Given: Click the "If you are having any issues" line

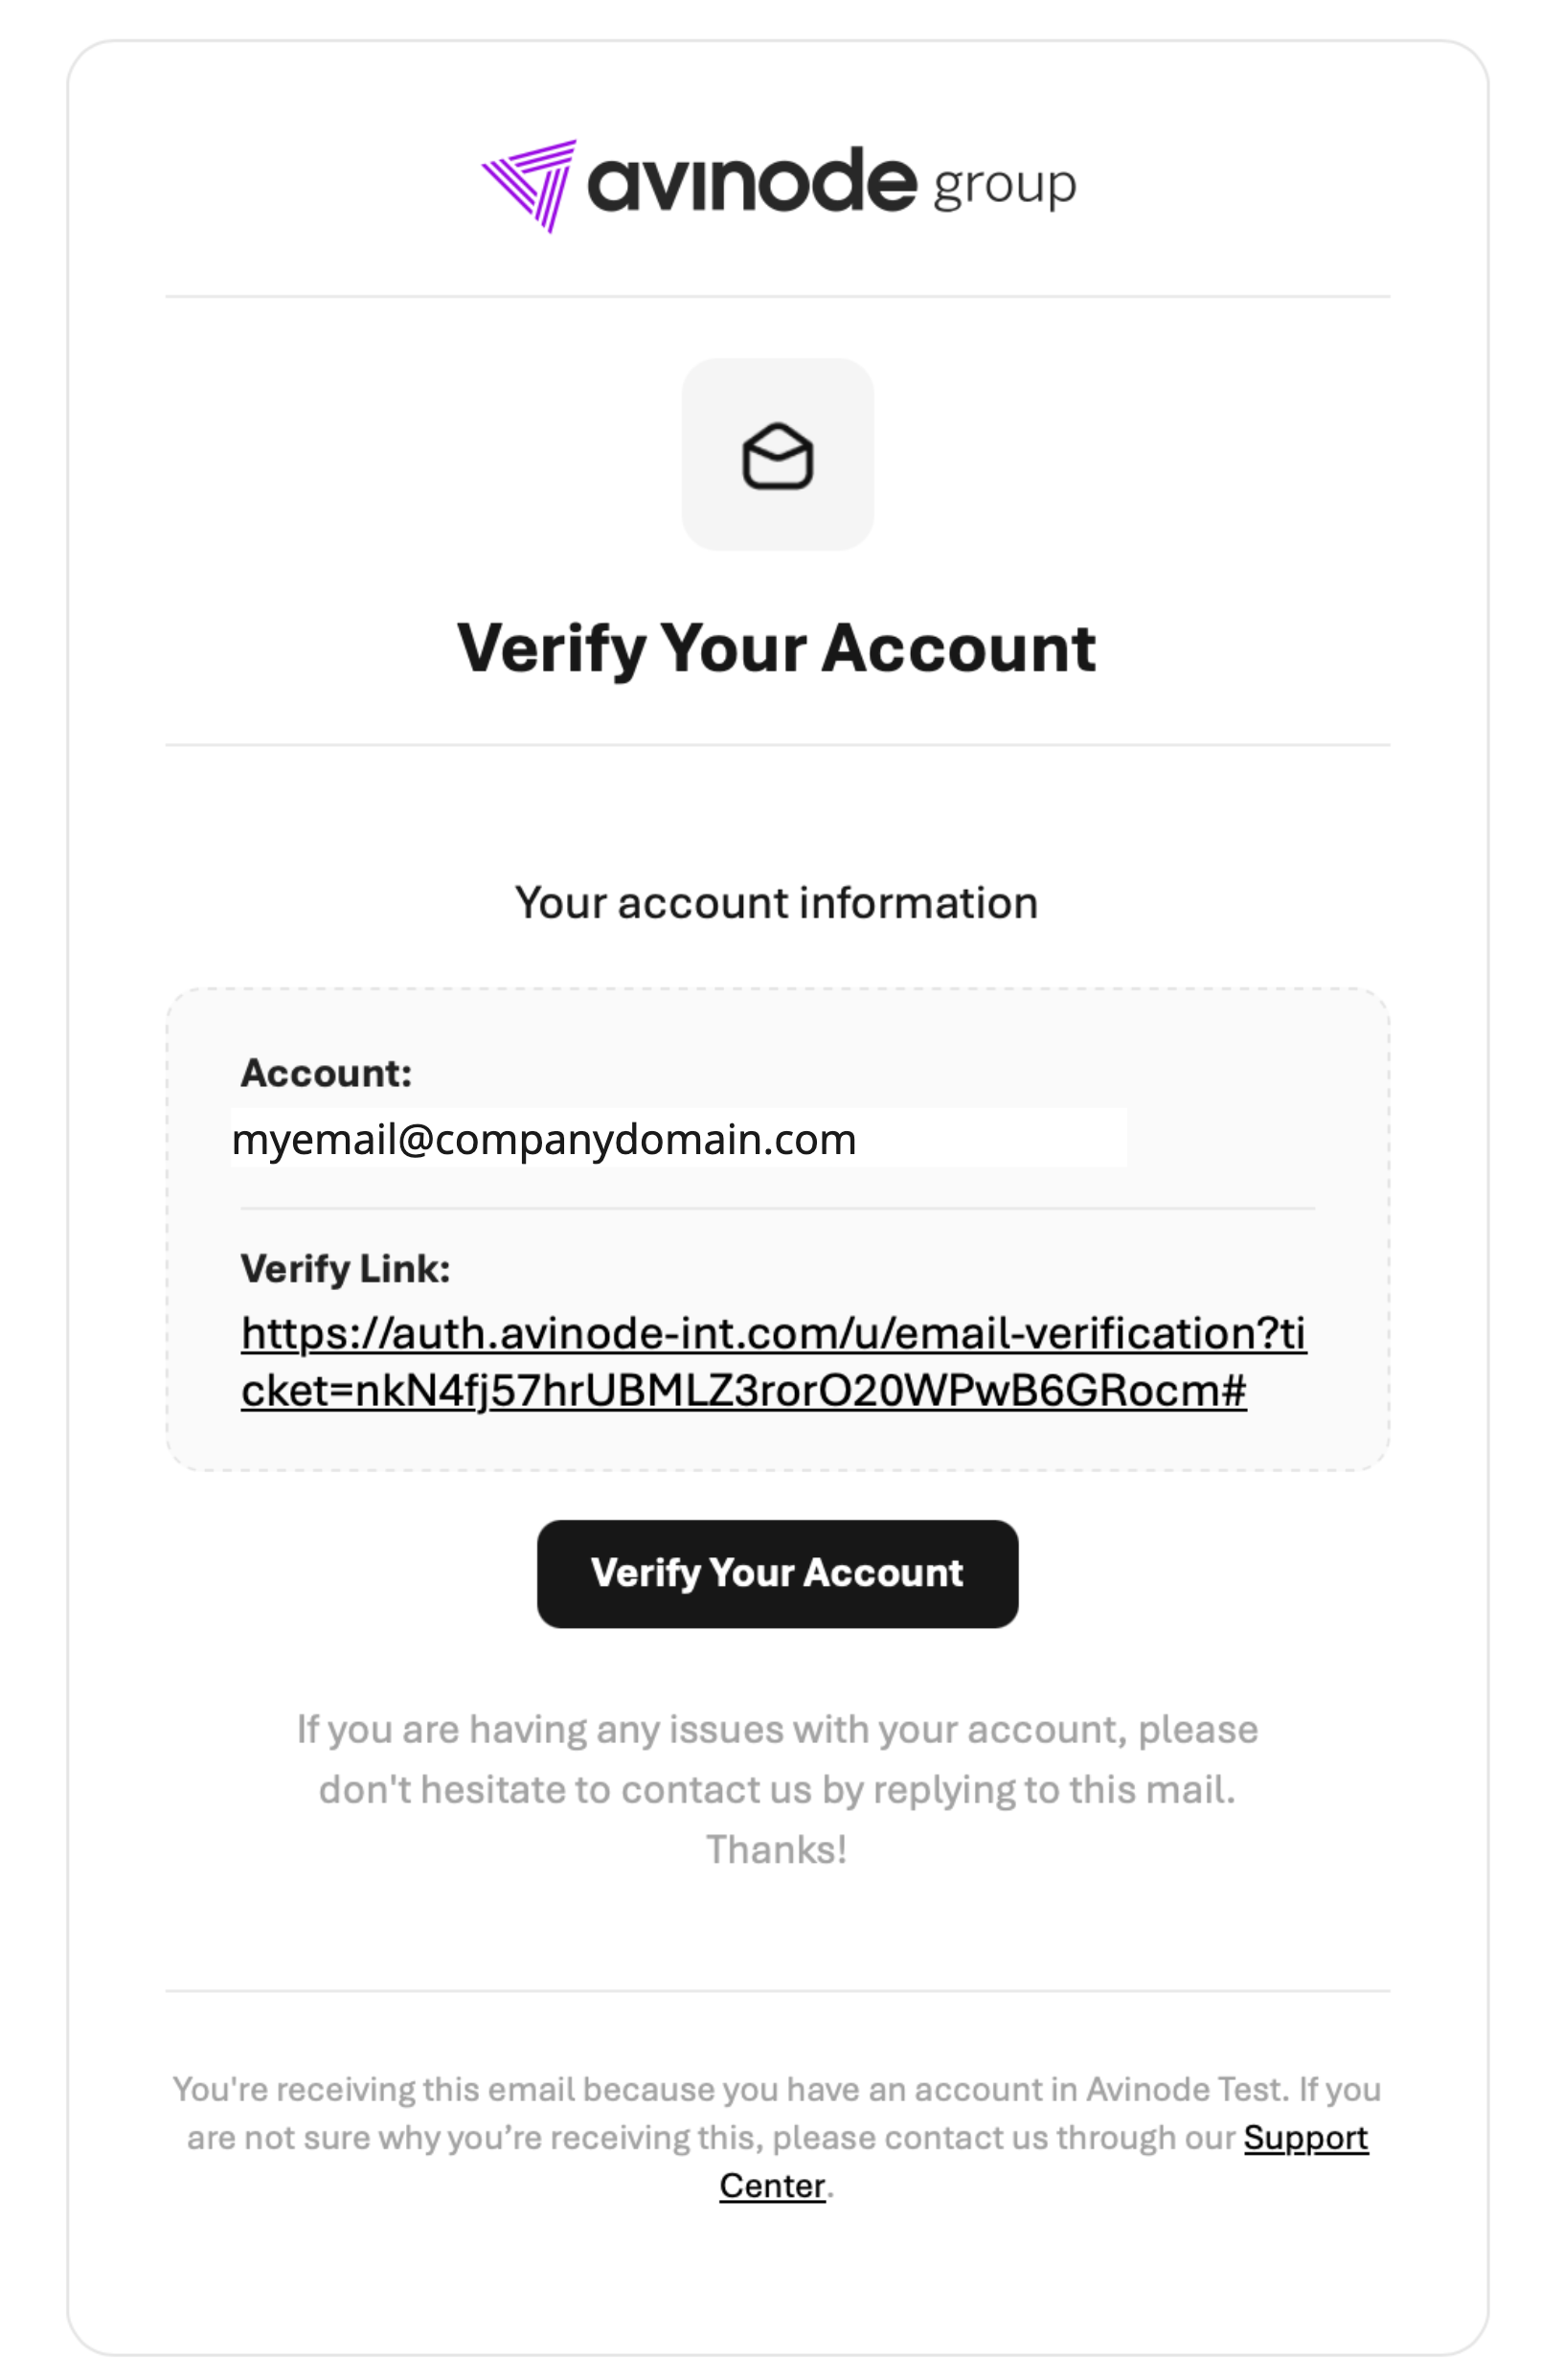Looking at the screenshot, I should click(x=776, y=1729).
